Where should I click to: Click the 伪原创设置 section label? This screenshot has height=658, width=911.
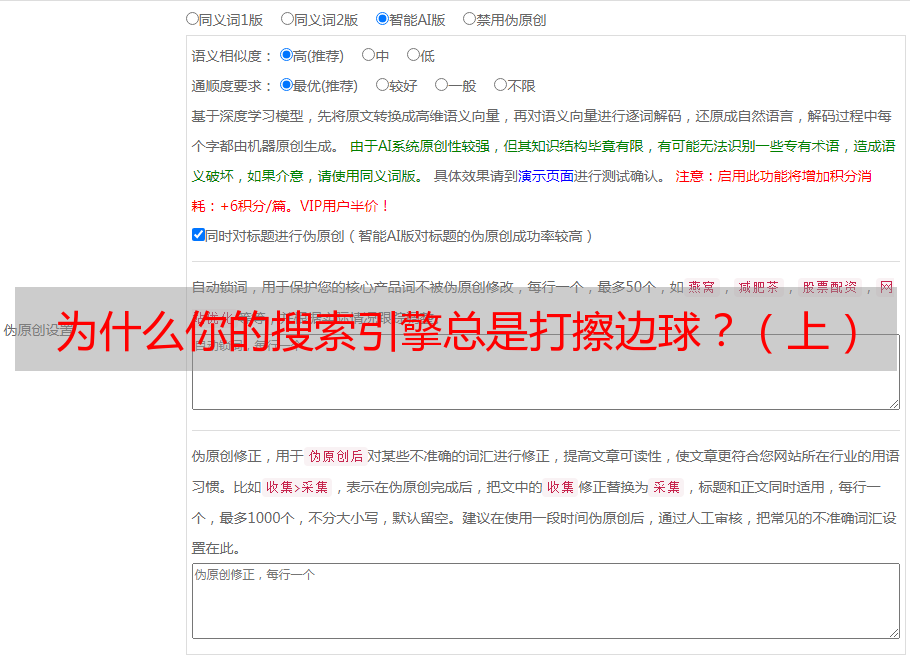coord(38,330)
